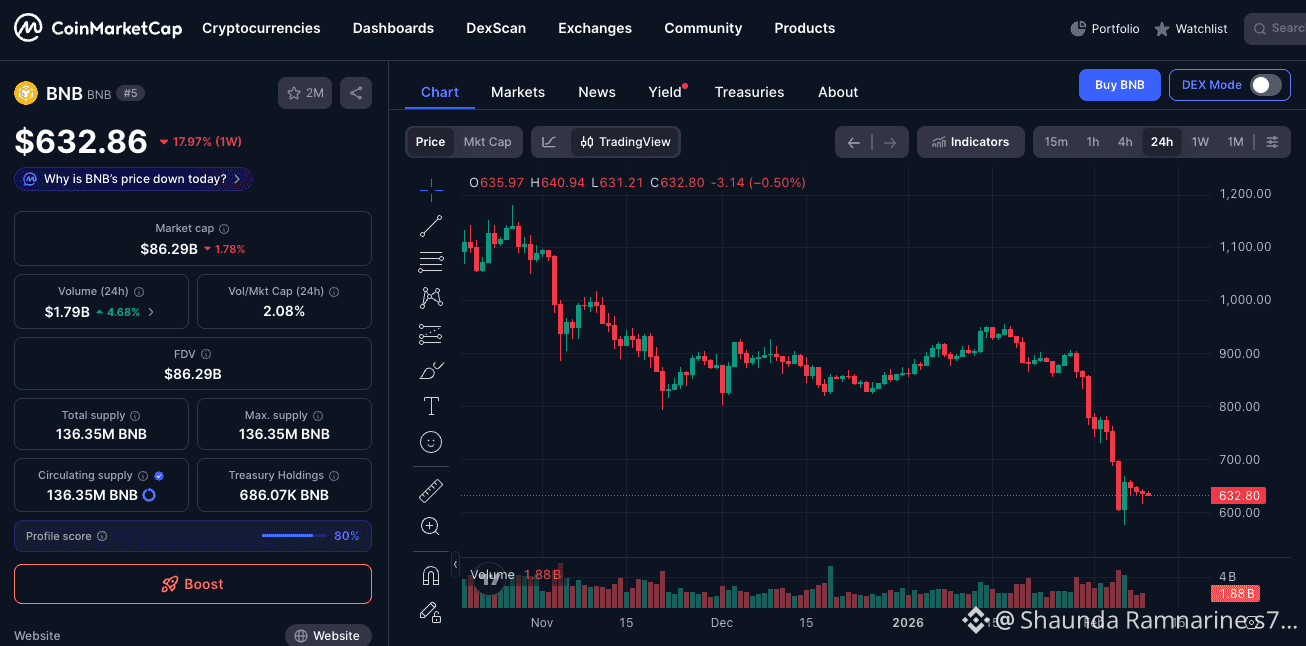Choose the text annotation tool
The width and height of the screenshot is (1306, 646).
click(x=431, y=406)
